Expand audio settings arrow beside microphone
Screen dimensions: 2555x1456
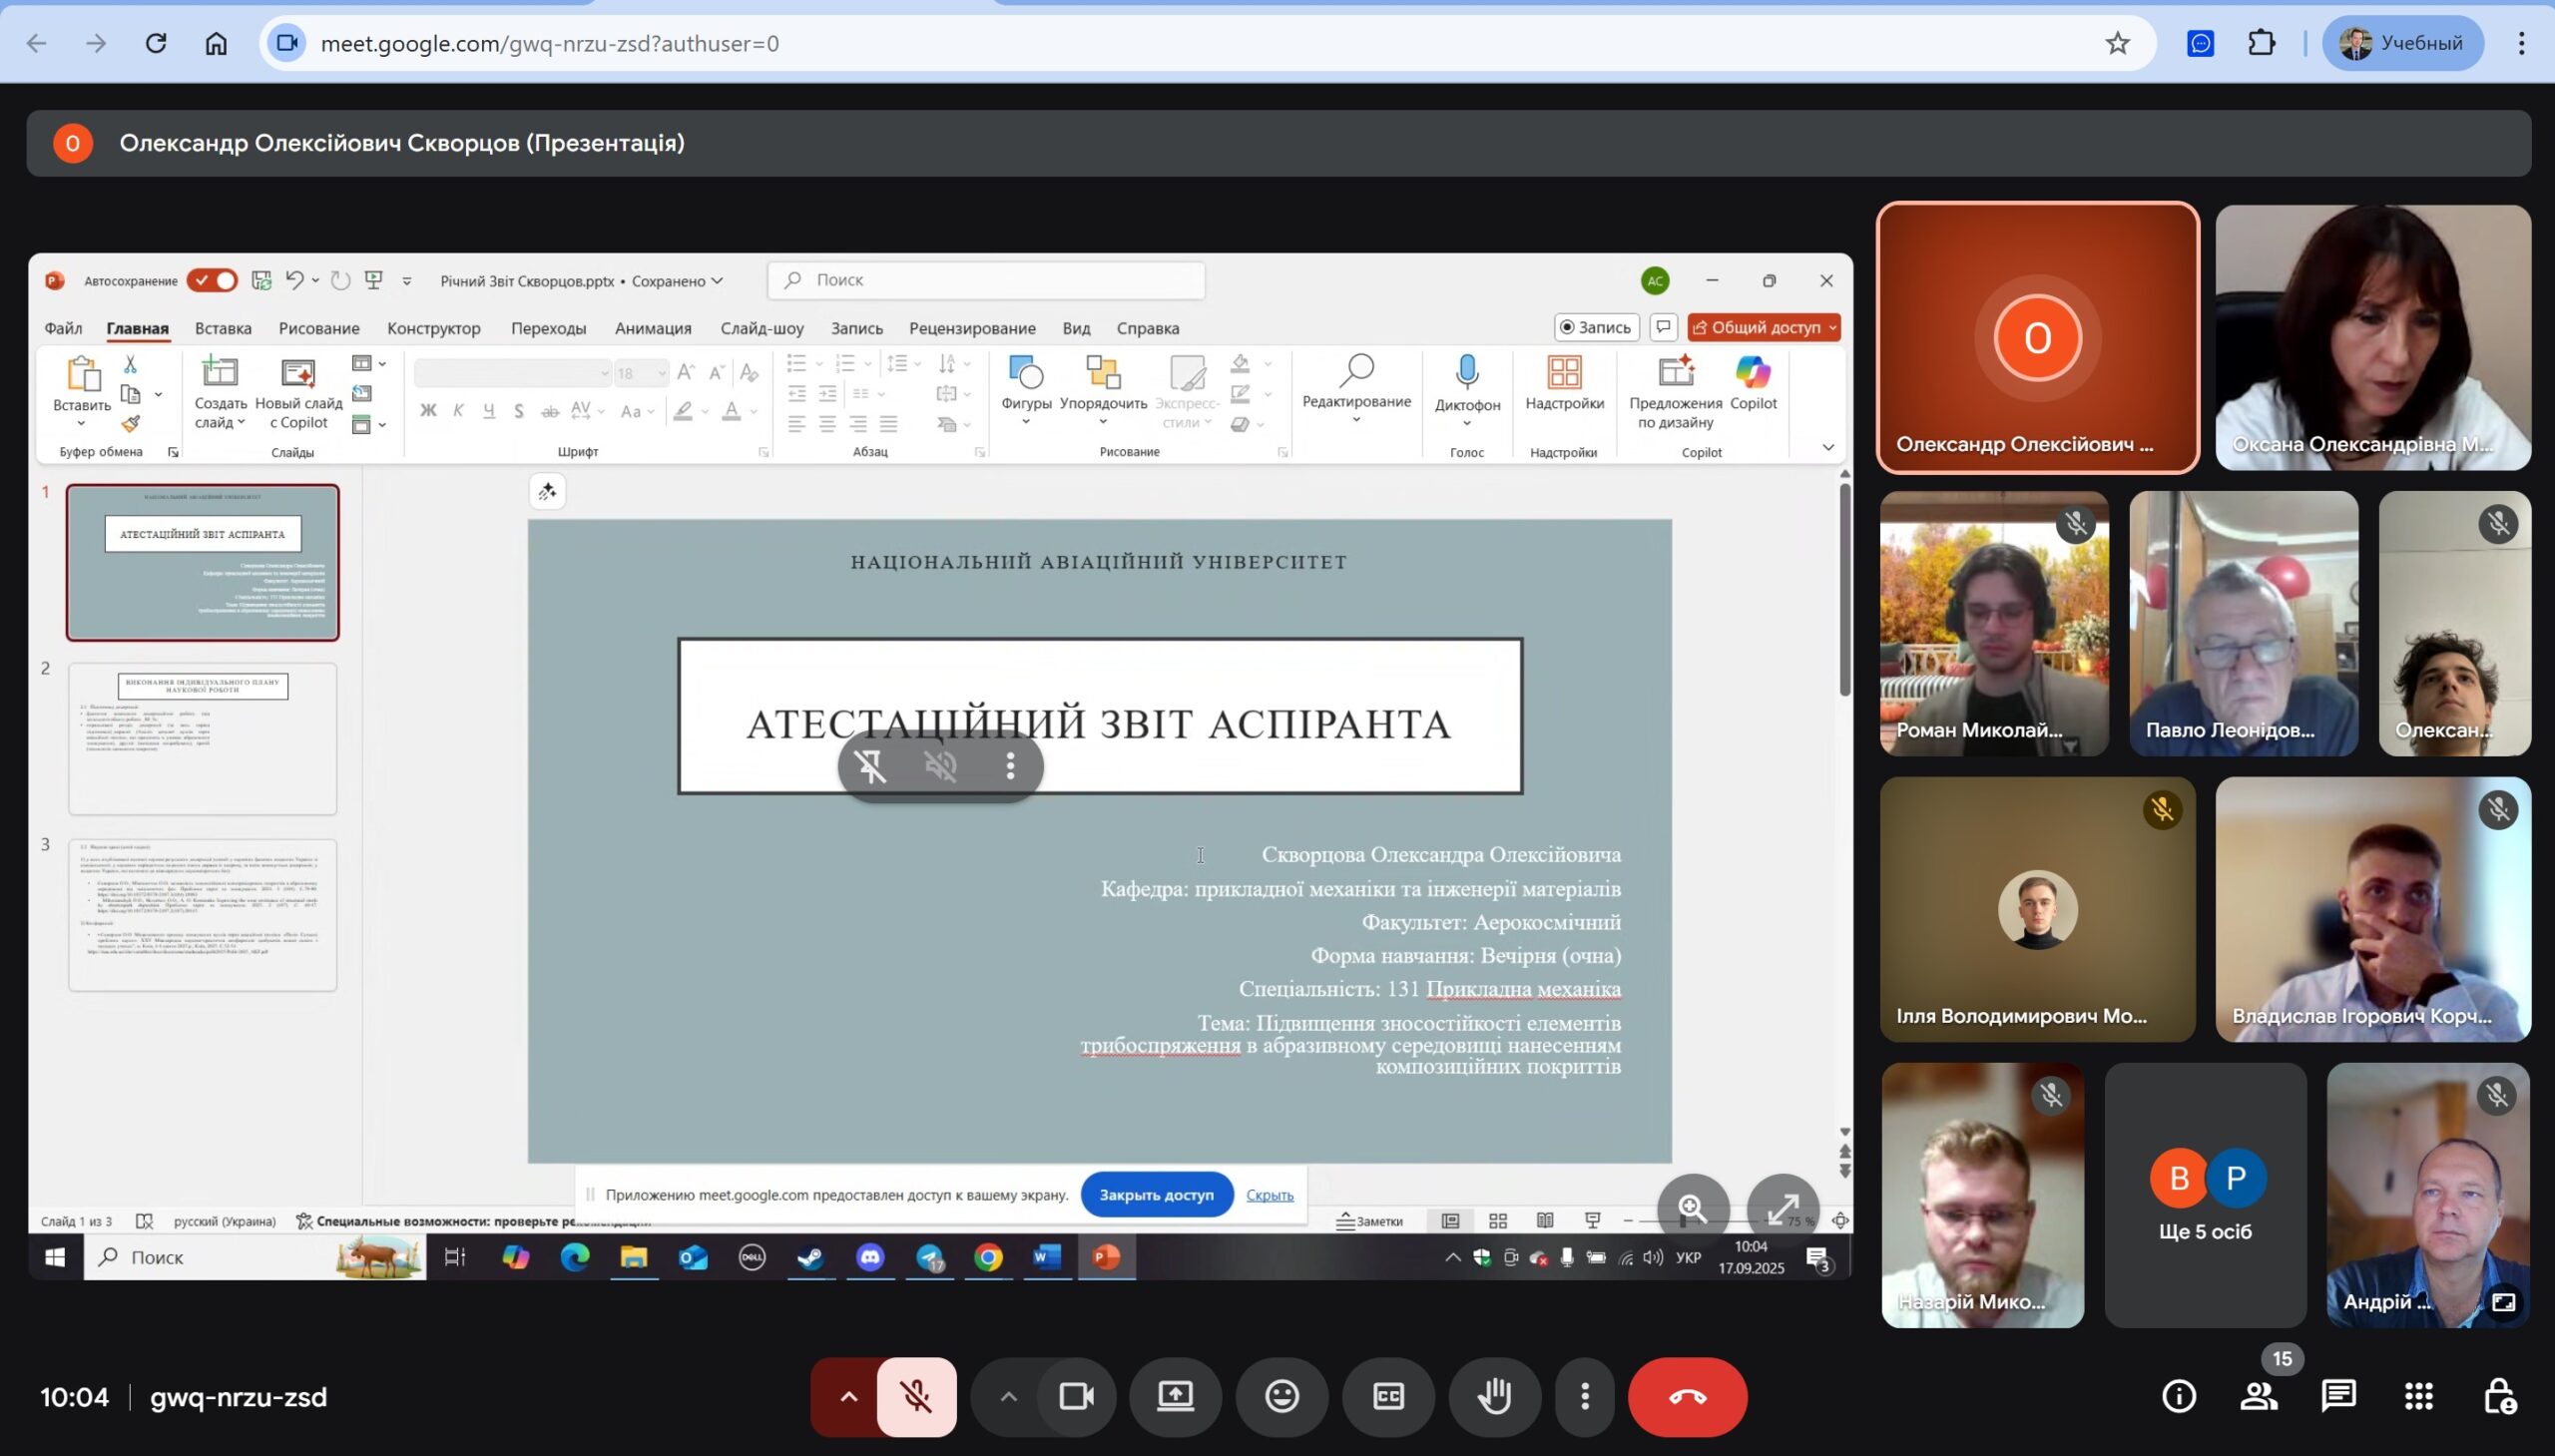pos(848,1396)
